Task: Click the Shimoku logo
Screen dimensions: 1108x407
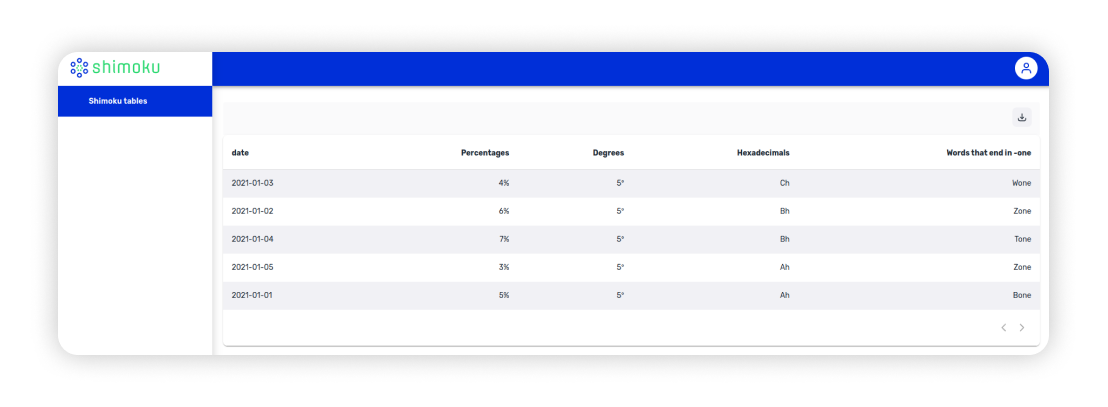Action: (x=115, y=68)
